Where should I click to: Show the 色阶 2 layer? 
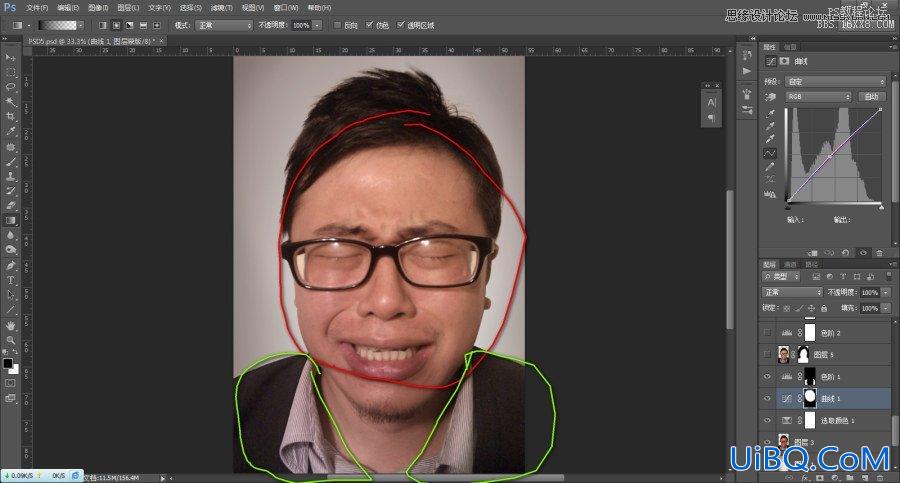(767, 333)
